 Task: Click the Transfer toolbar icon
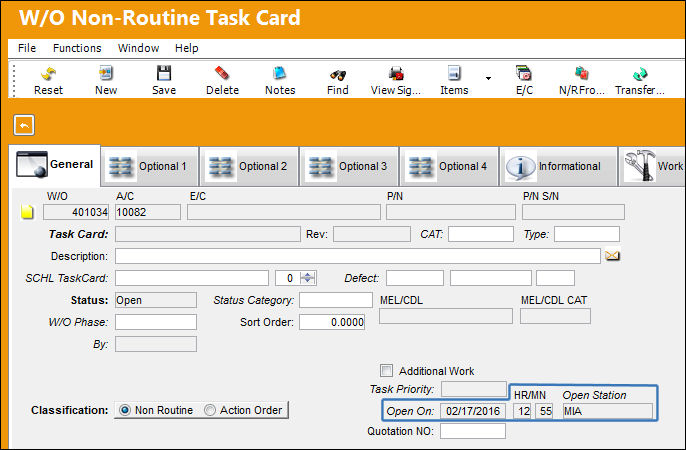coord(640,73)
